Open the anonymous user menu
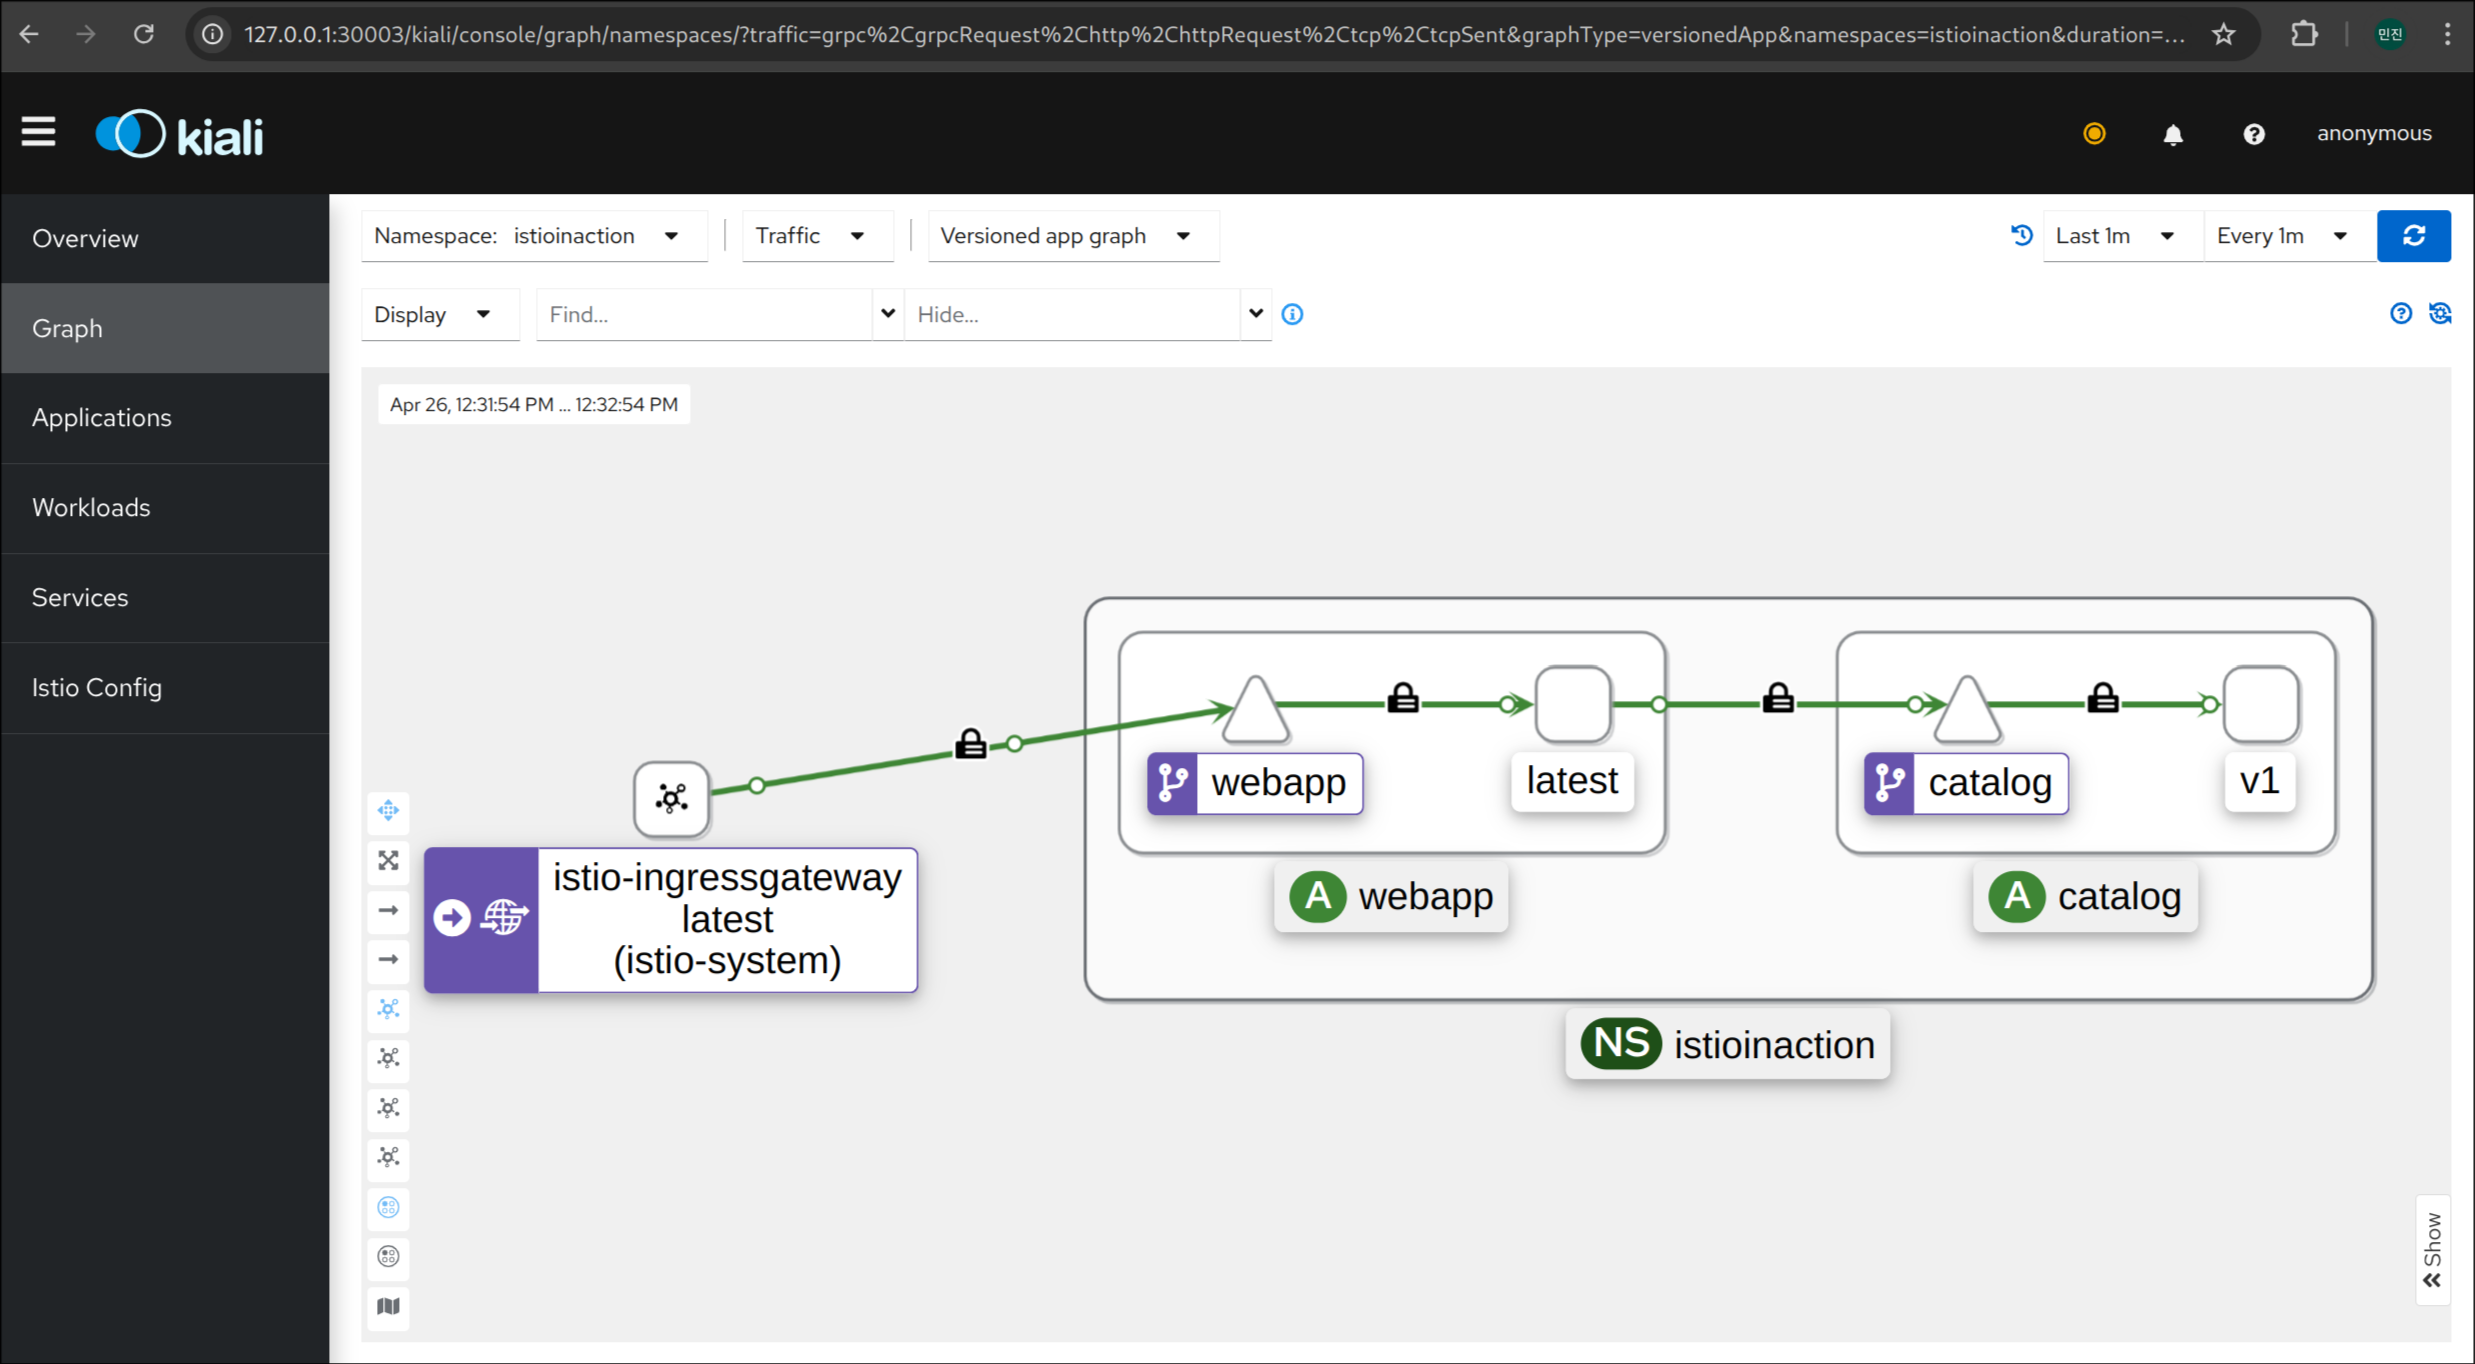Image resolution: width=2475 pixels, height=1364 pixels. coord(2374,133)
